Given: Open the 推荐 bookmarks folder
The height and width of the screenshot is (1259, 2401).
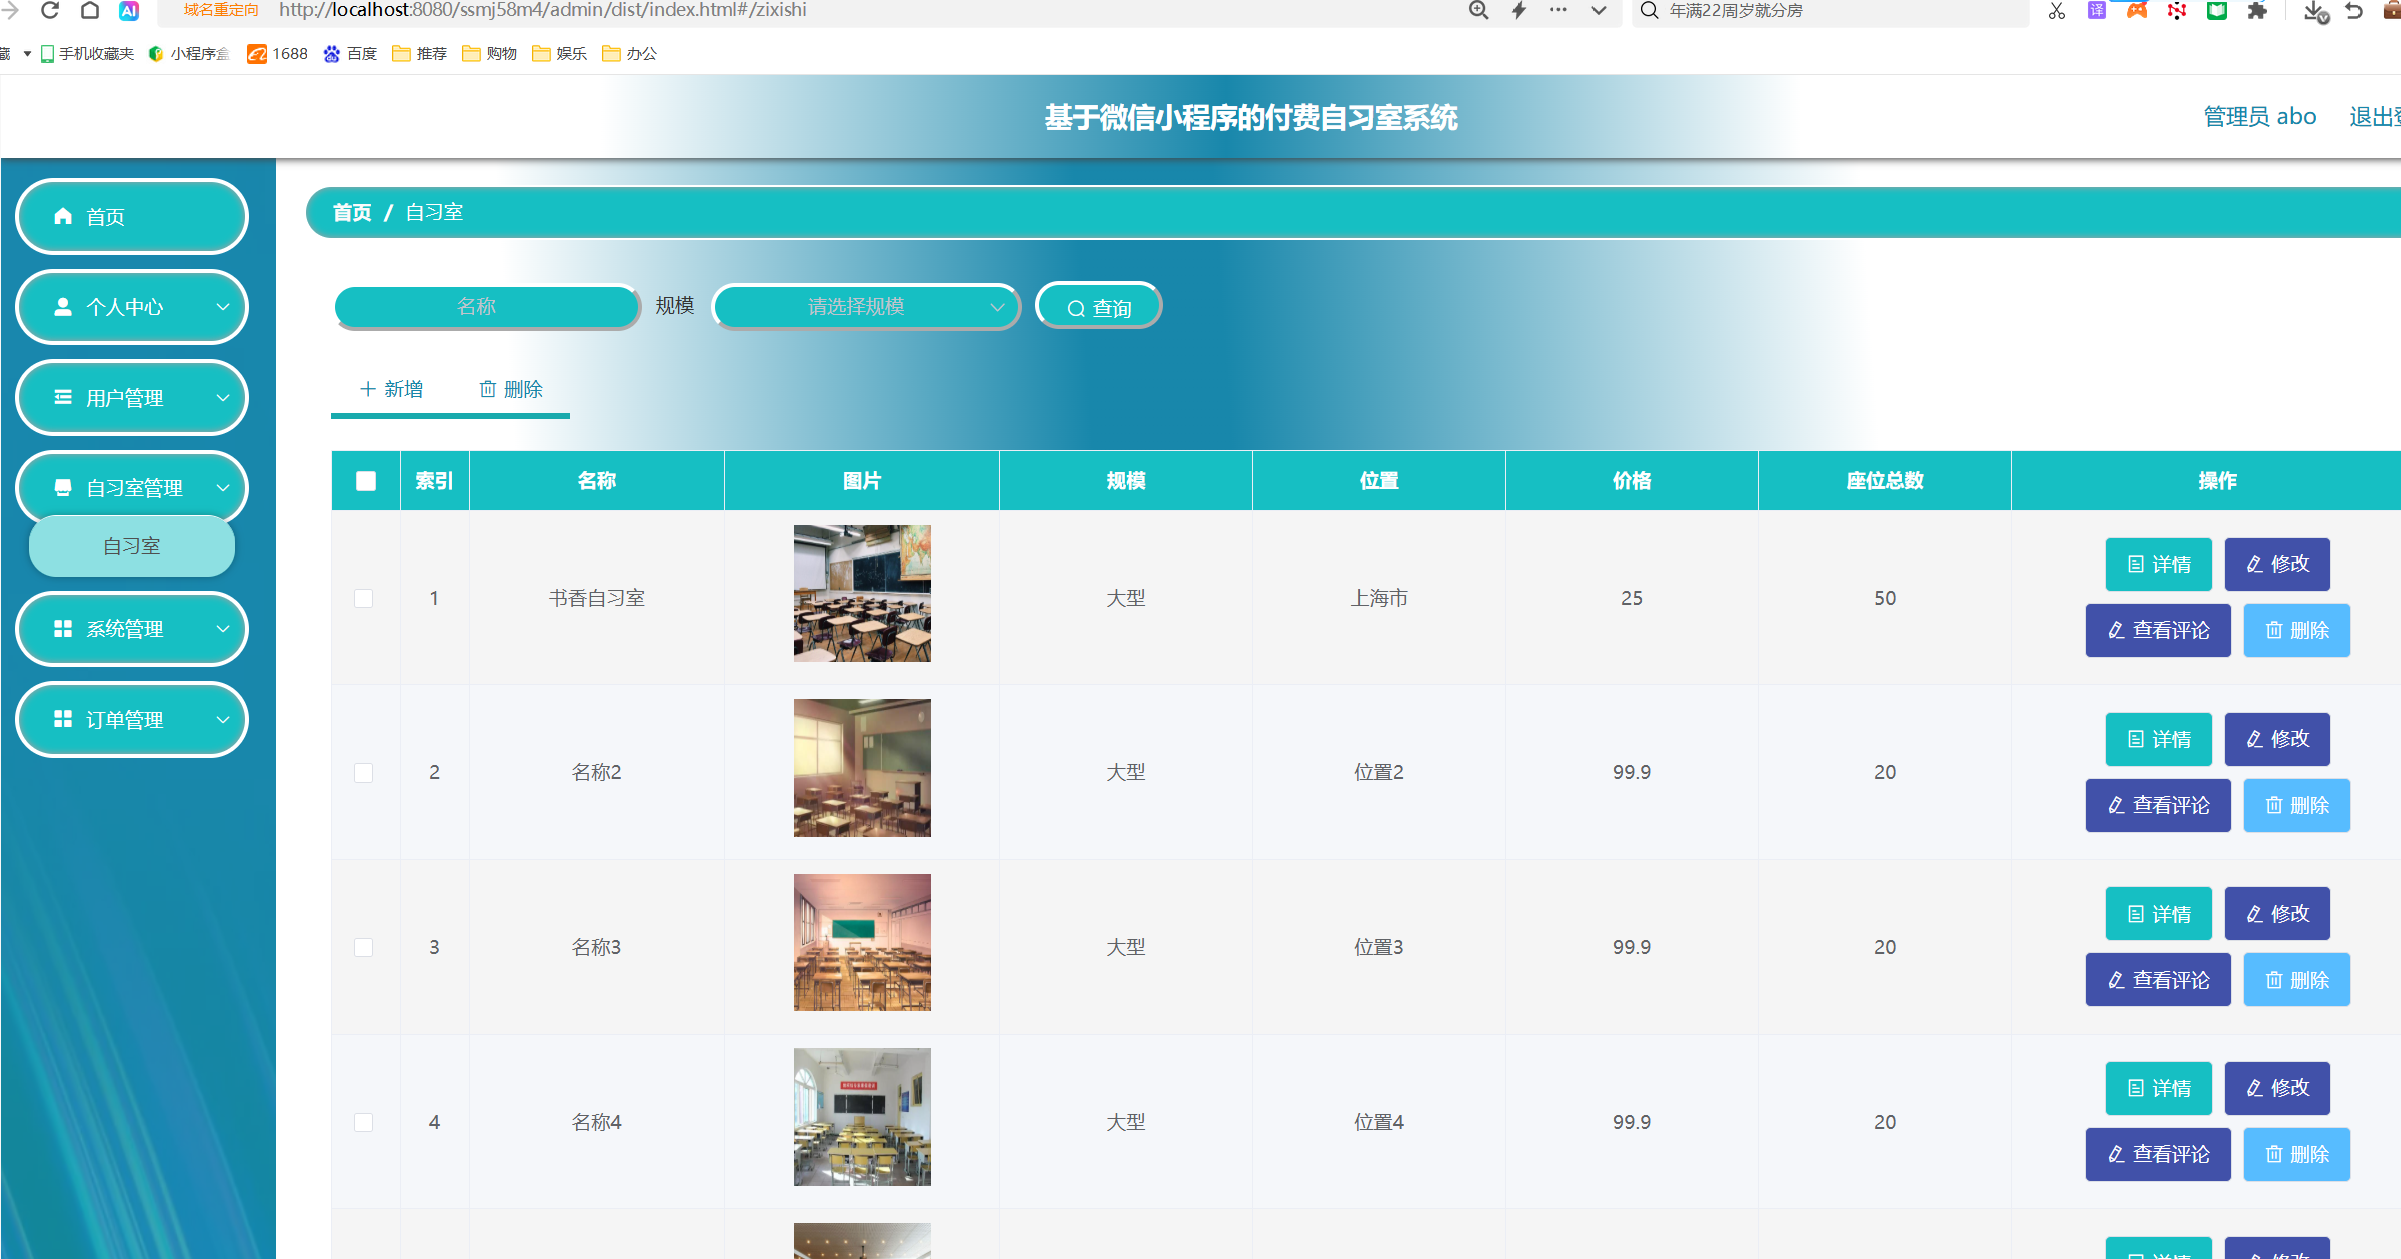Looking at the screenshot, I should 420,53.
